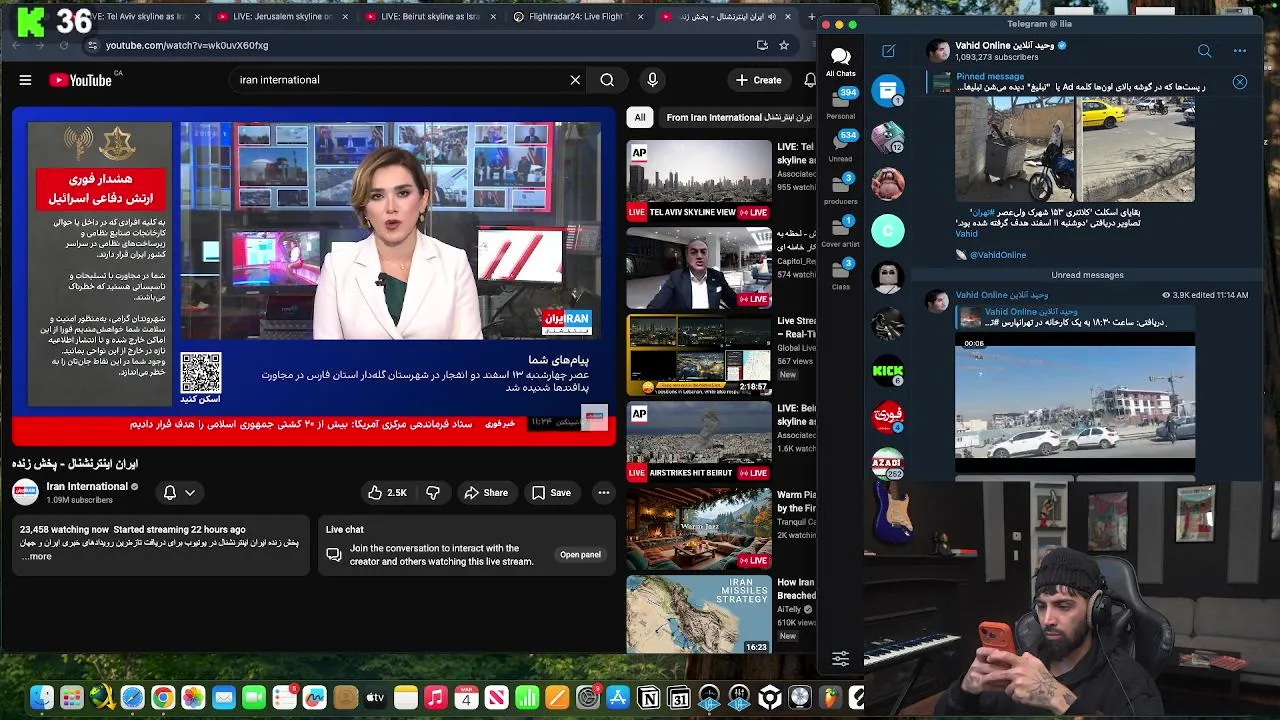
Task: Open a new Chrome tab
Action: pyautogui.click(x=811, y=17)
